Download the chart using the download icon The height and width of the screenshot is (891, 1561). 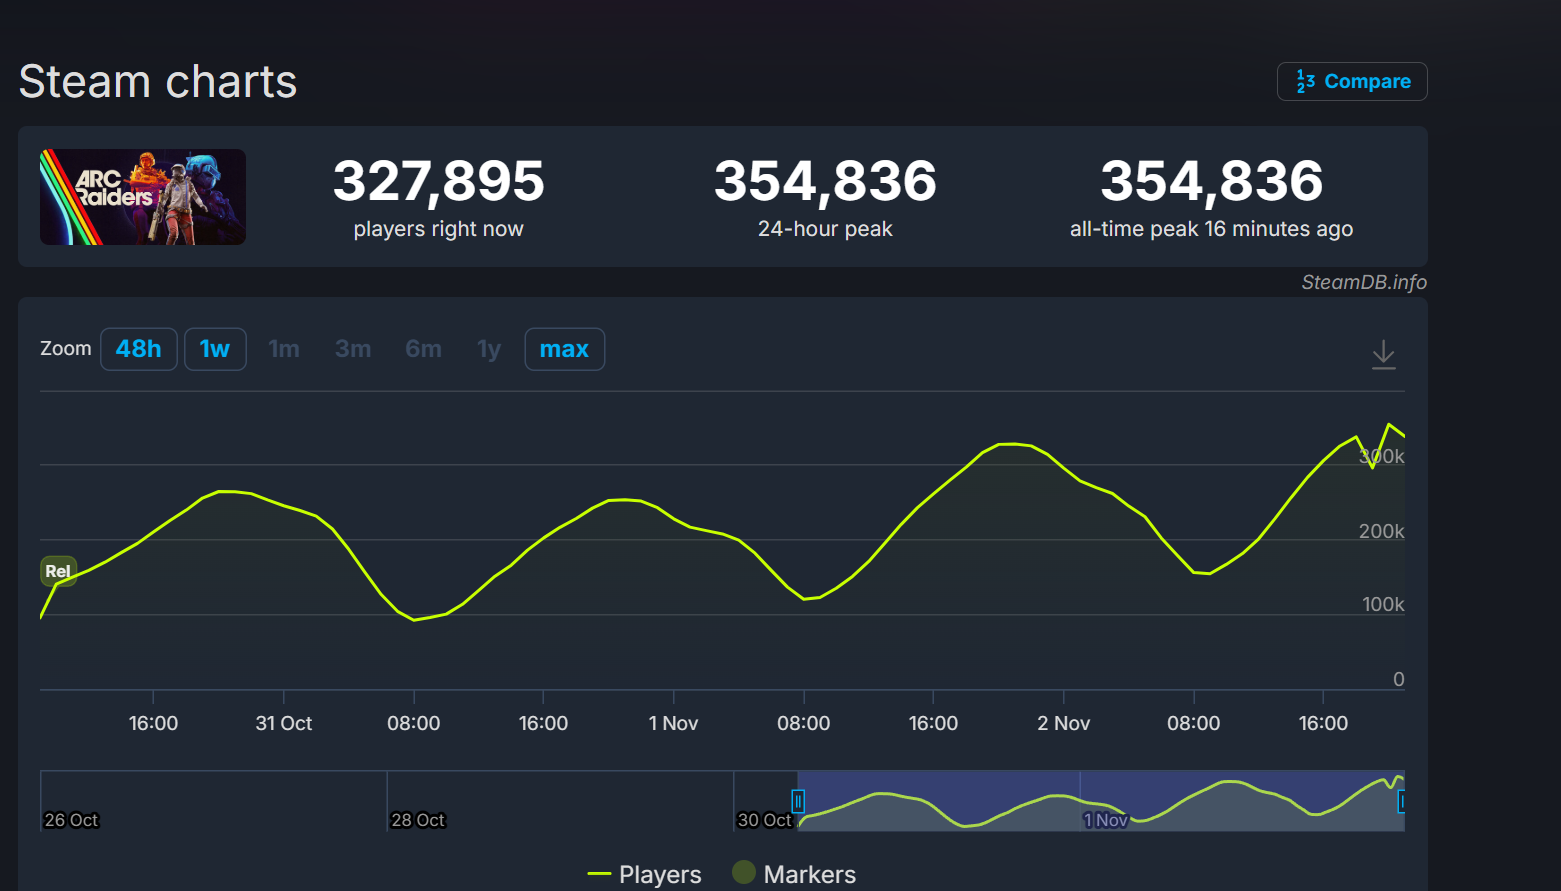pos(1383,354)
